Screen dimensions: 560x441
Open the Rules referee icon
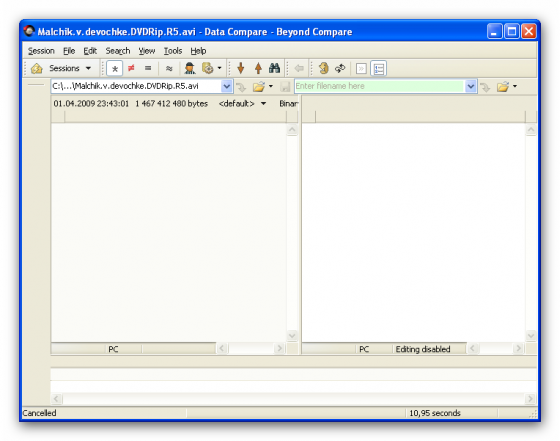[x=190, y=68]
